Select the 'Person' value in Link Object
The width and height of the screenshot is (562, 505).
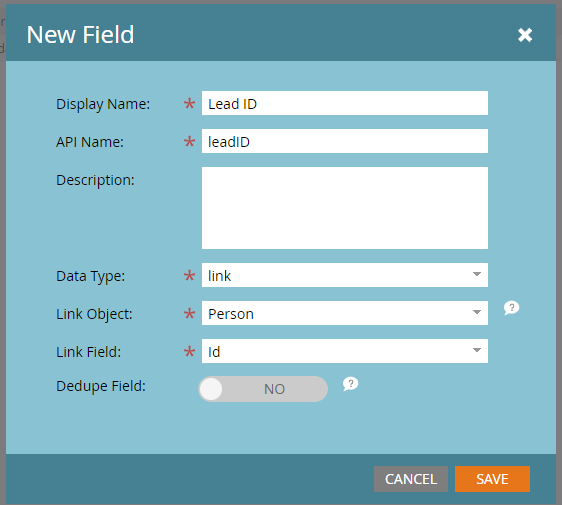click(231, 314)
